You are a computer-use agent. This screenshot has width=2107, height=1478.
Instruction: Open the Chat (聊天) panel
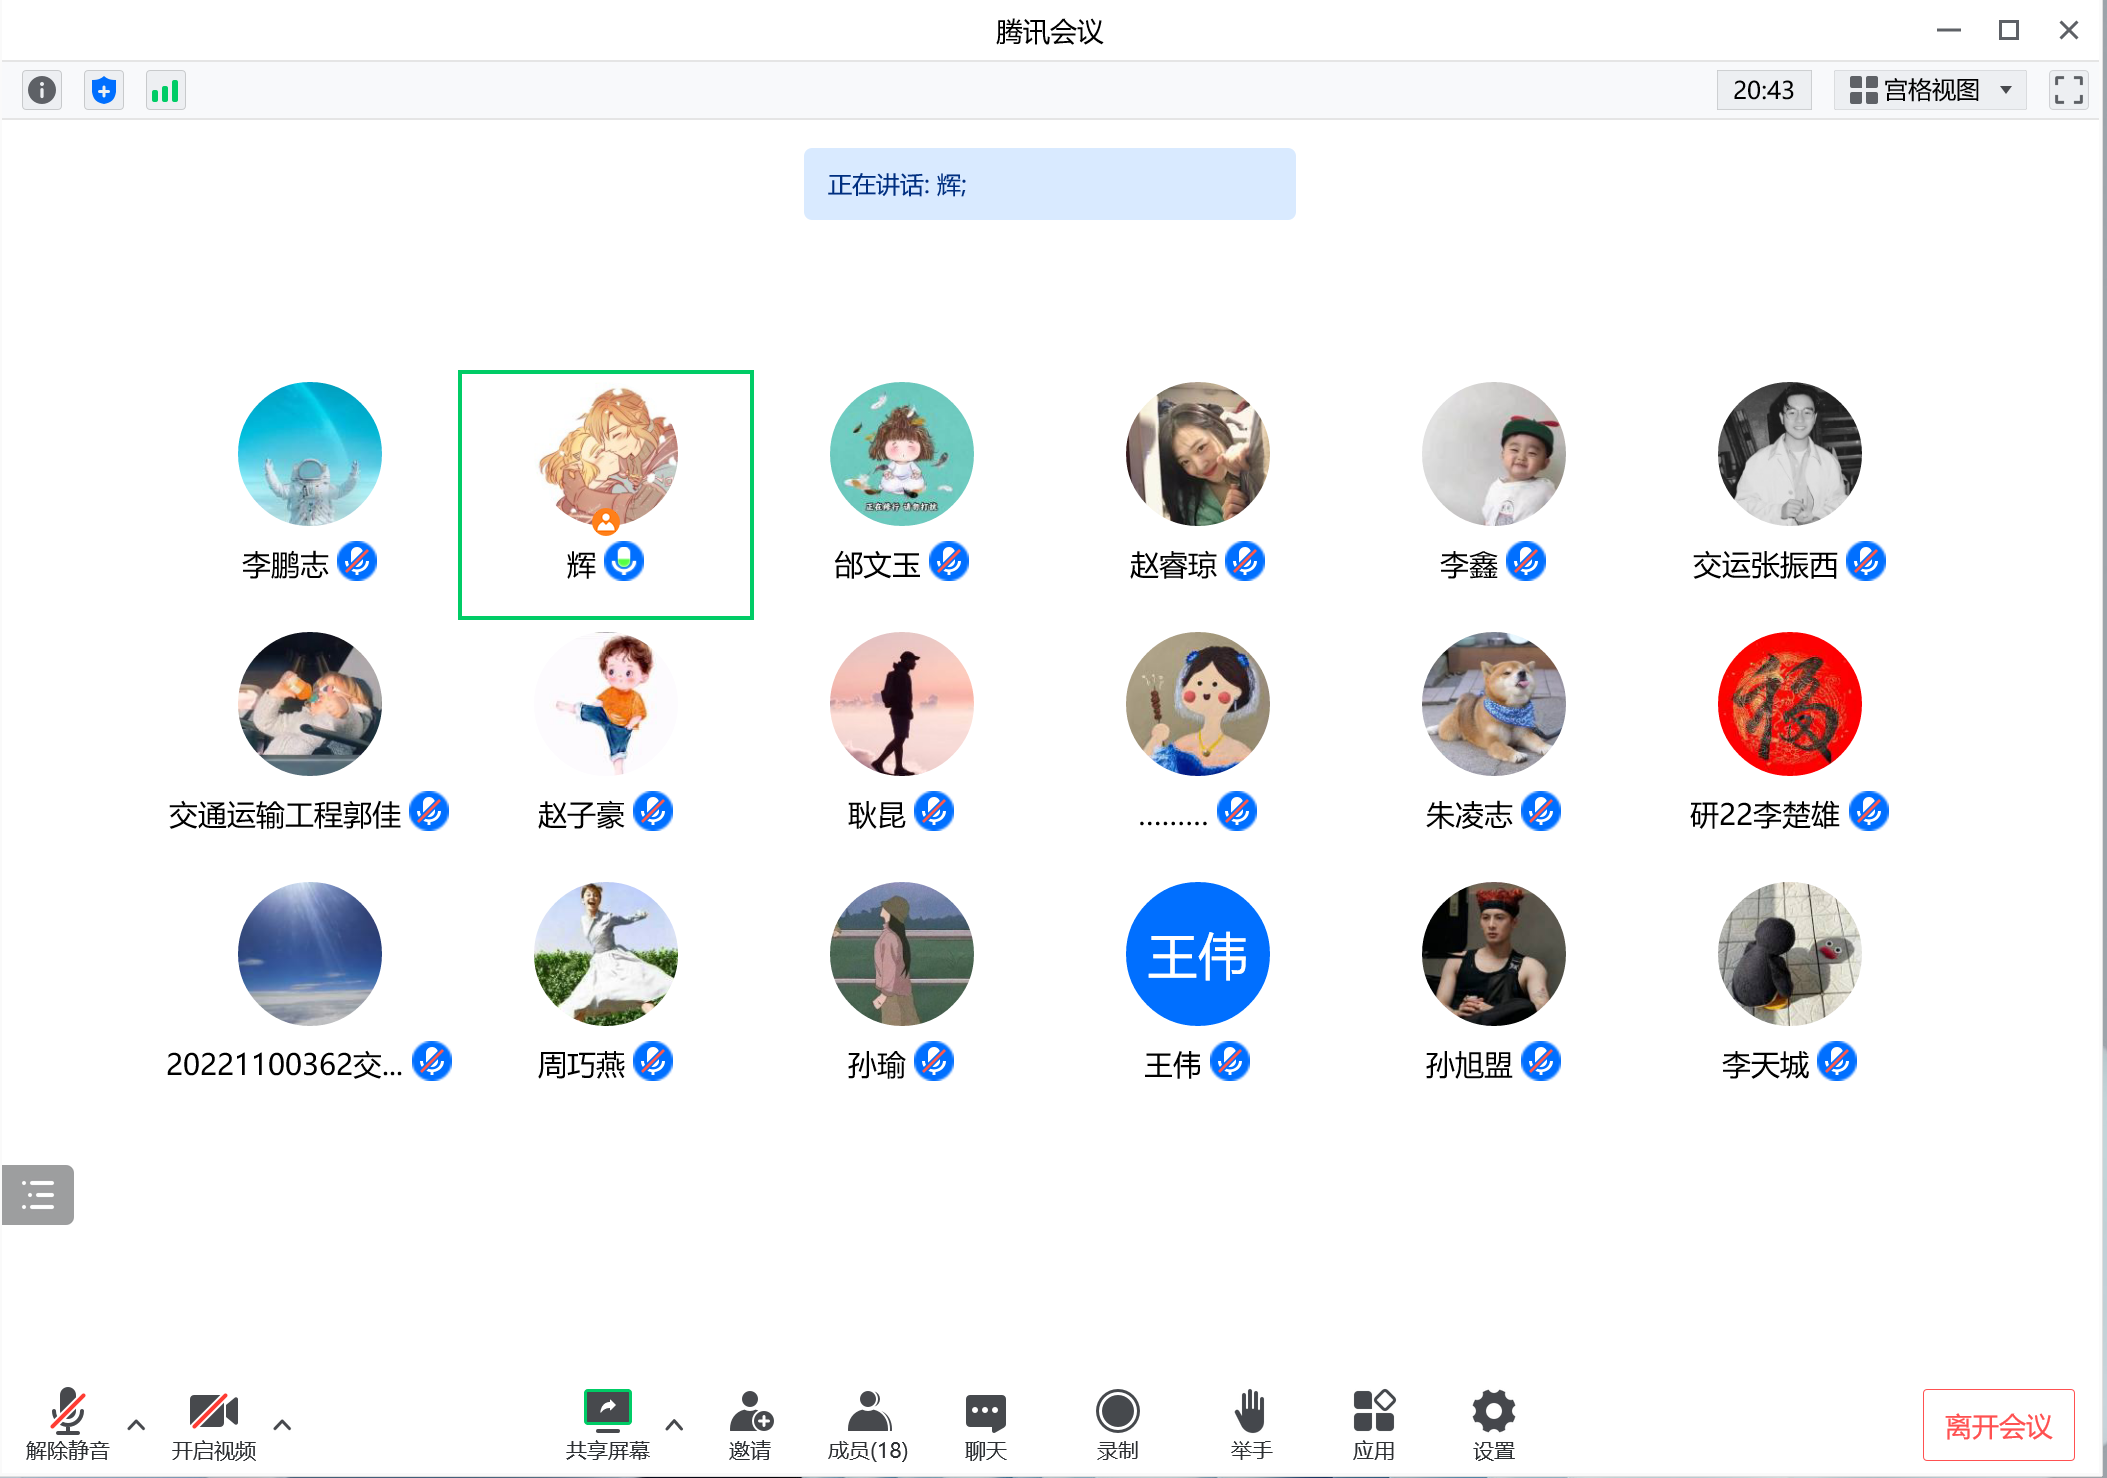click(985, 1423)
